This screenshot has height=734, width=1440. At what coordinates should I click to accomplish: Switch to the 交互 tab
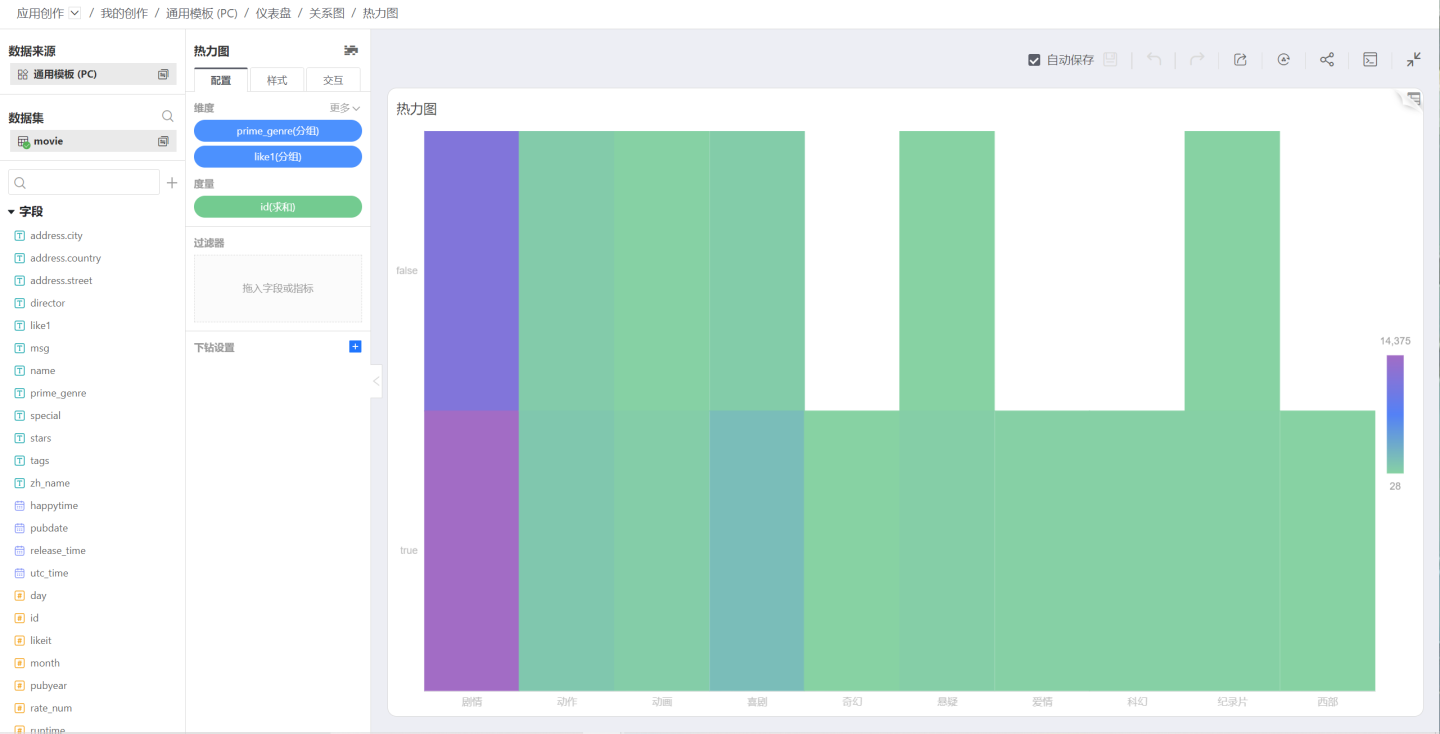click(x=333, y=80)
